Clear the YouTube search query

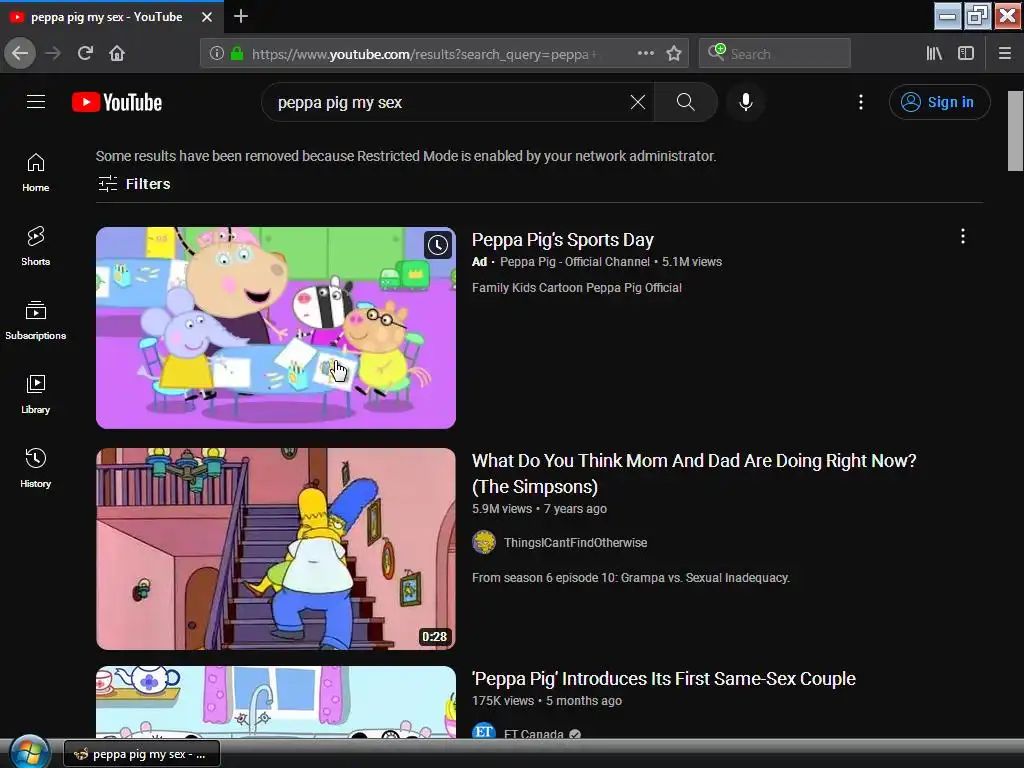(637, 102)
